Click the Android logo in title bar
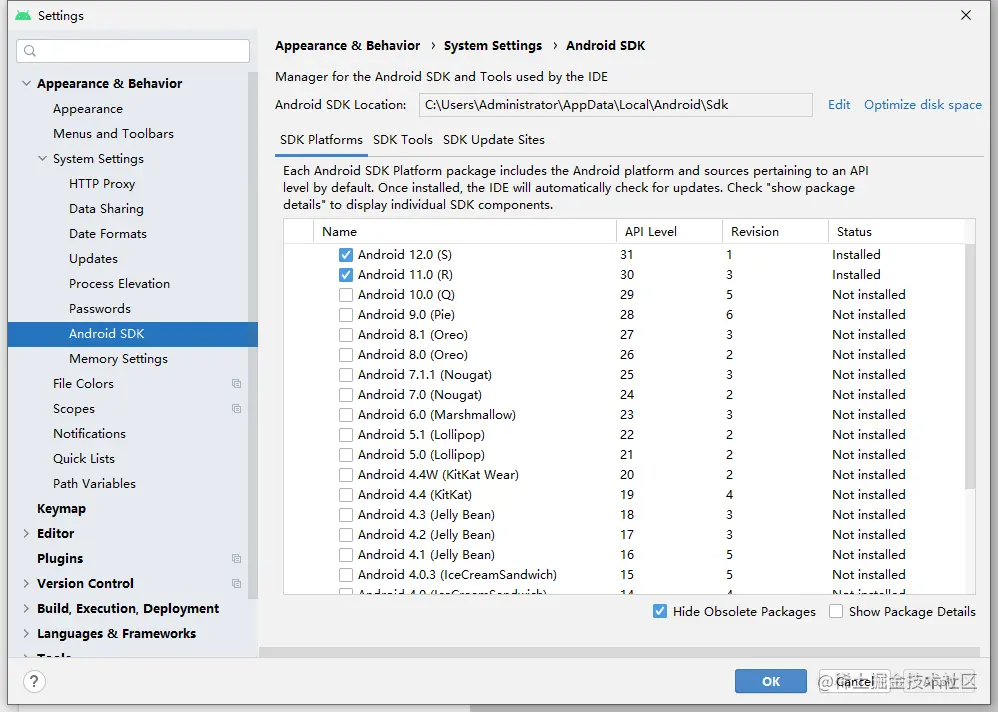This screenshot has height=712, width=998. click(x=23, y=15)
